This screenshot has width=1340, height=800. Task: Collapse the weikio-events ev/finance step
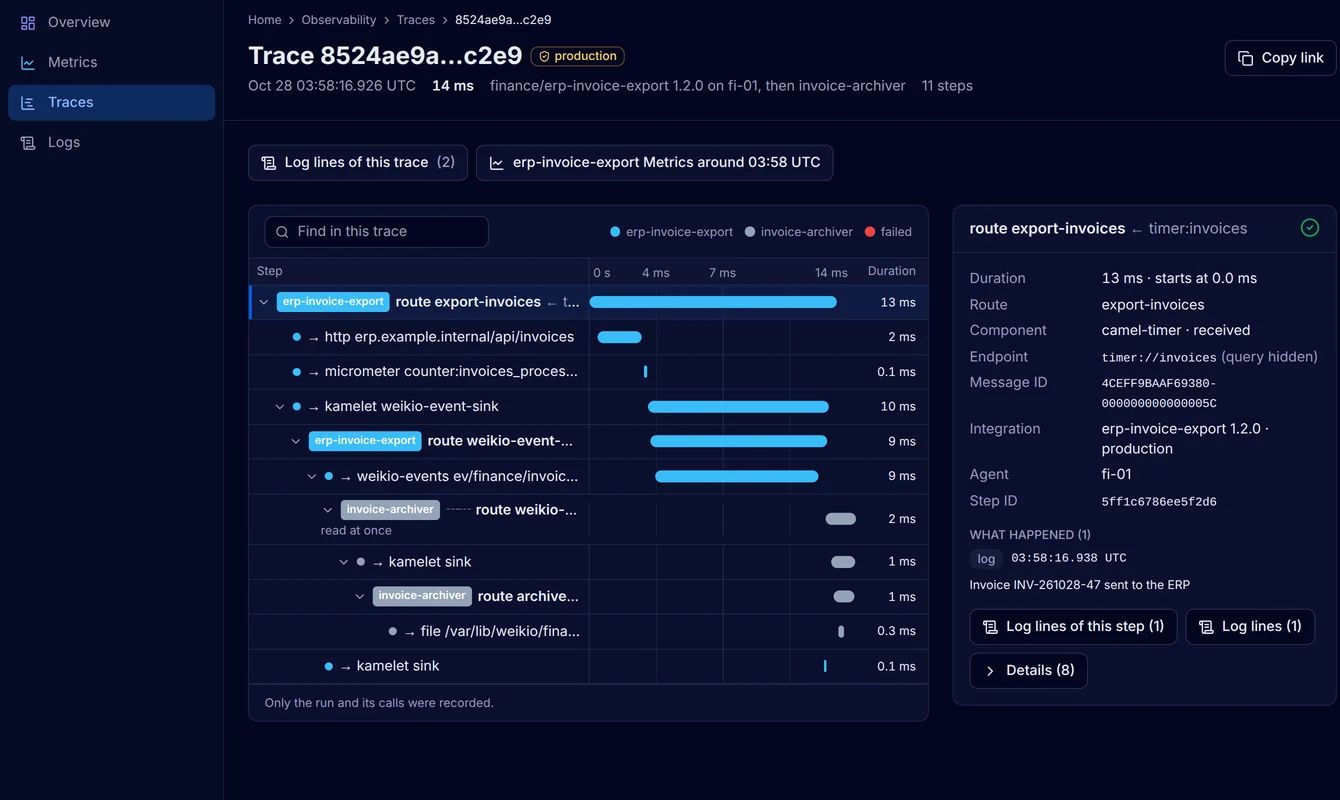click(x=312, y=477)
